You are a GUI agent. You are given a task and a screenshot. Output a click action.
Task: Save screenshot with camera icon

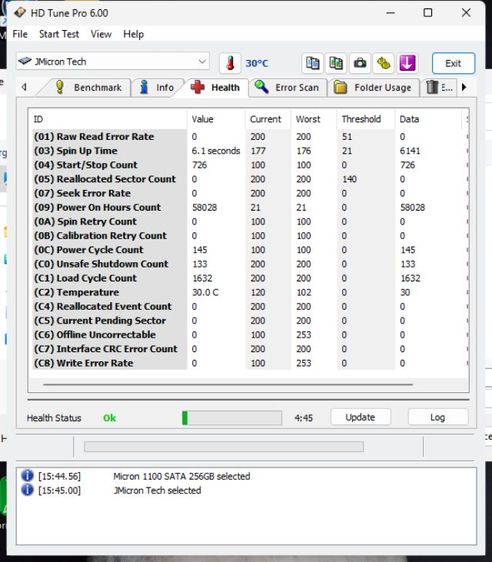pos(360,63)
